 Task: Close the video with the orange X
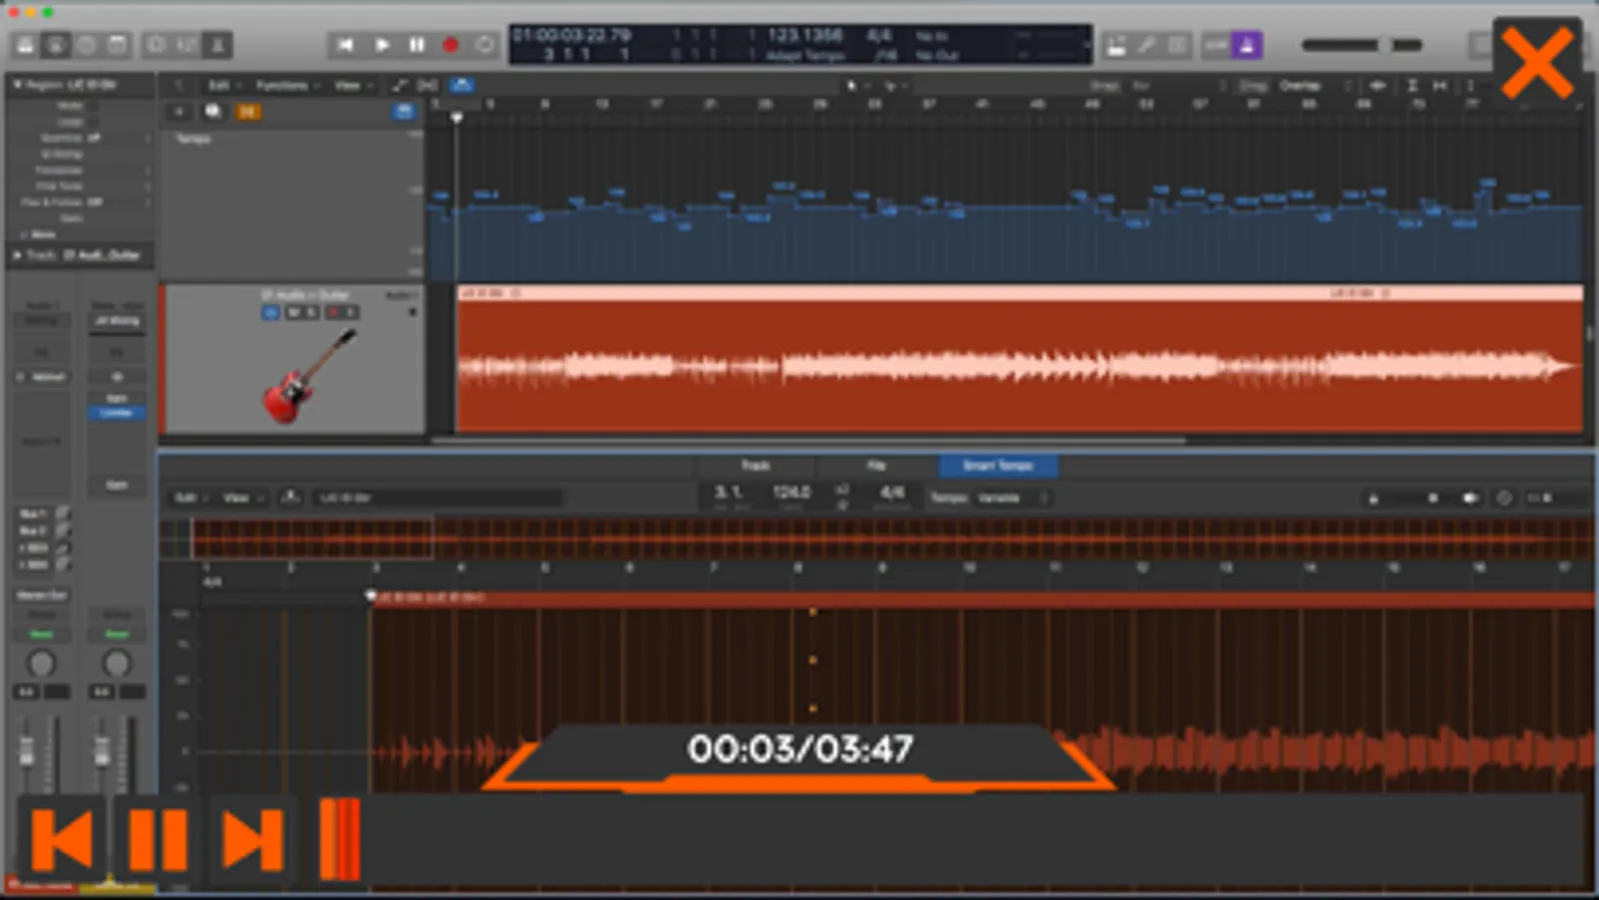pyautogui.click(x=1537, y=63)
